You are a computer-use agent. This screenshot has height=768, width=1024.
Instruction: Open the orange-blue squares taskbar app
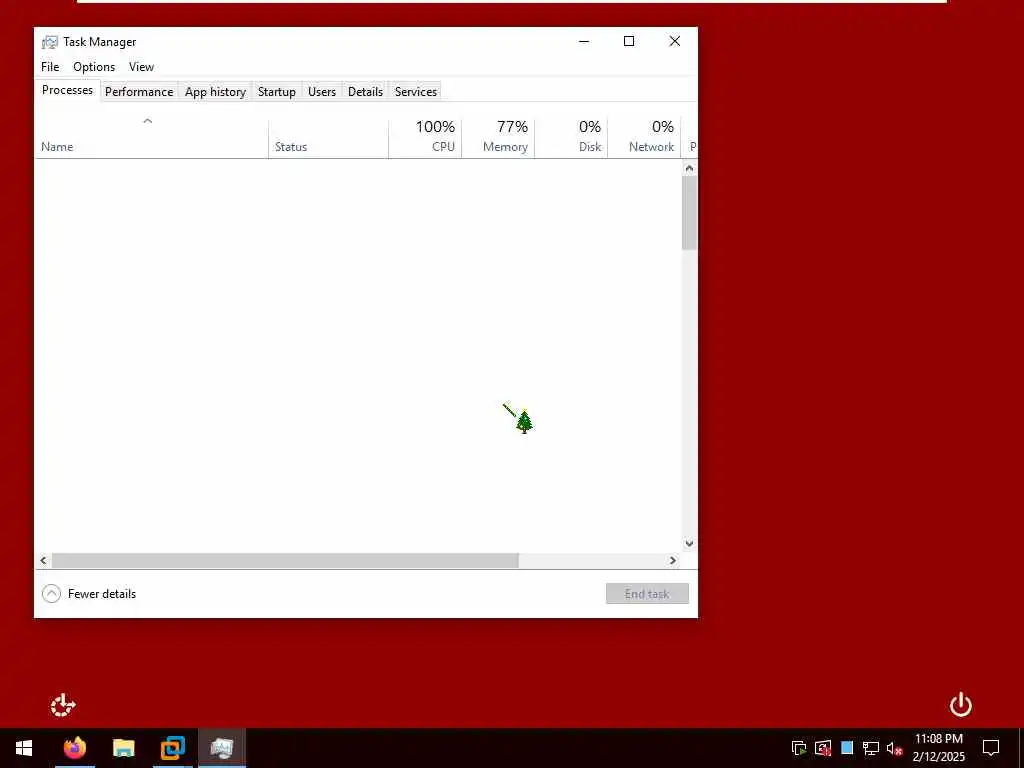pyautogui.click(x=173, y=748)
